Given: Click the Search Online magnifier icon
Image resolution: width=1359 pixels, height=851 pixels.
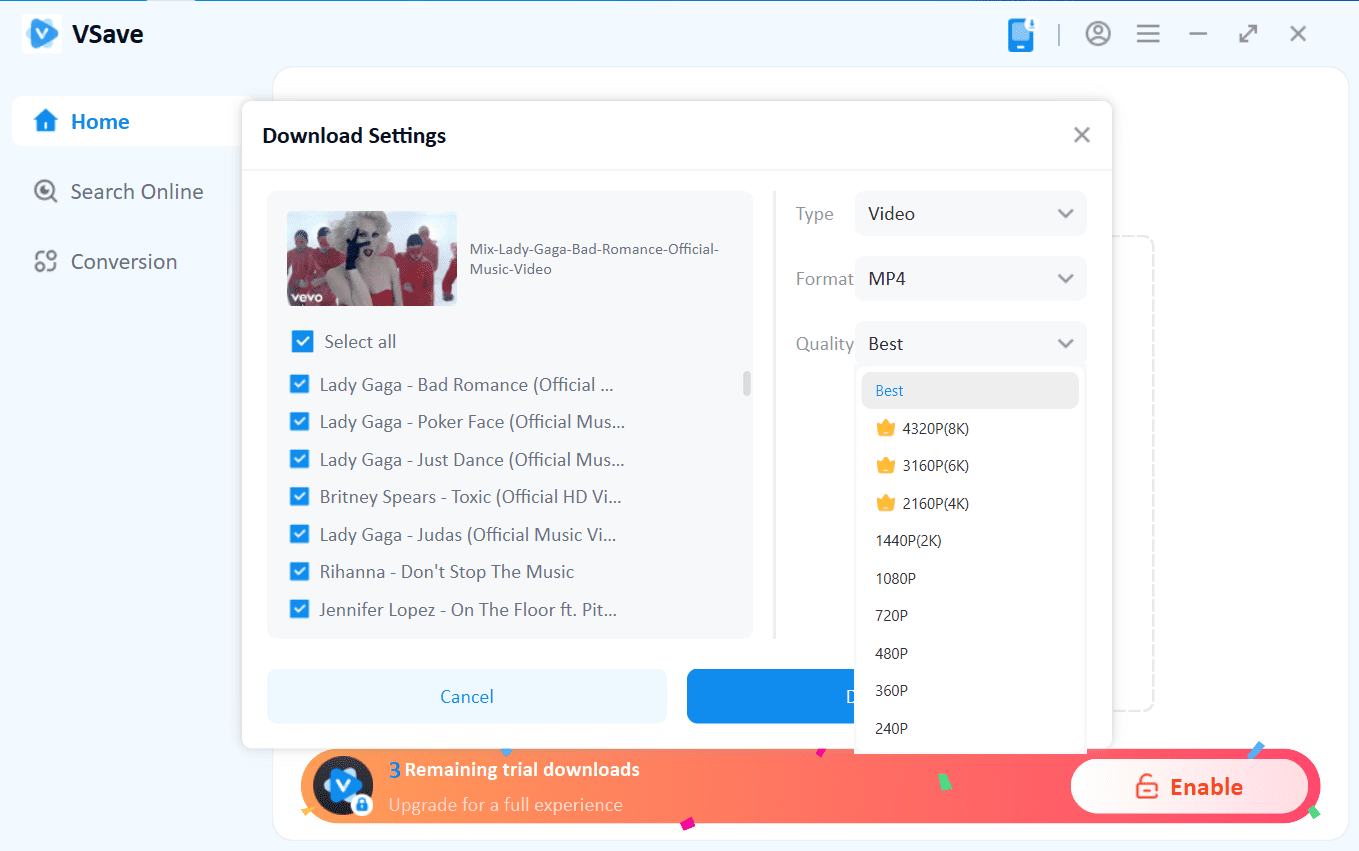Looking at the screenshot, I should [x=46, y=192].
